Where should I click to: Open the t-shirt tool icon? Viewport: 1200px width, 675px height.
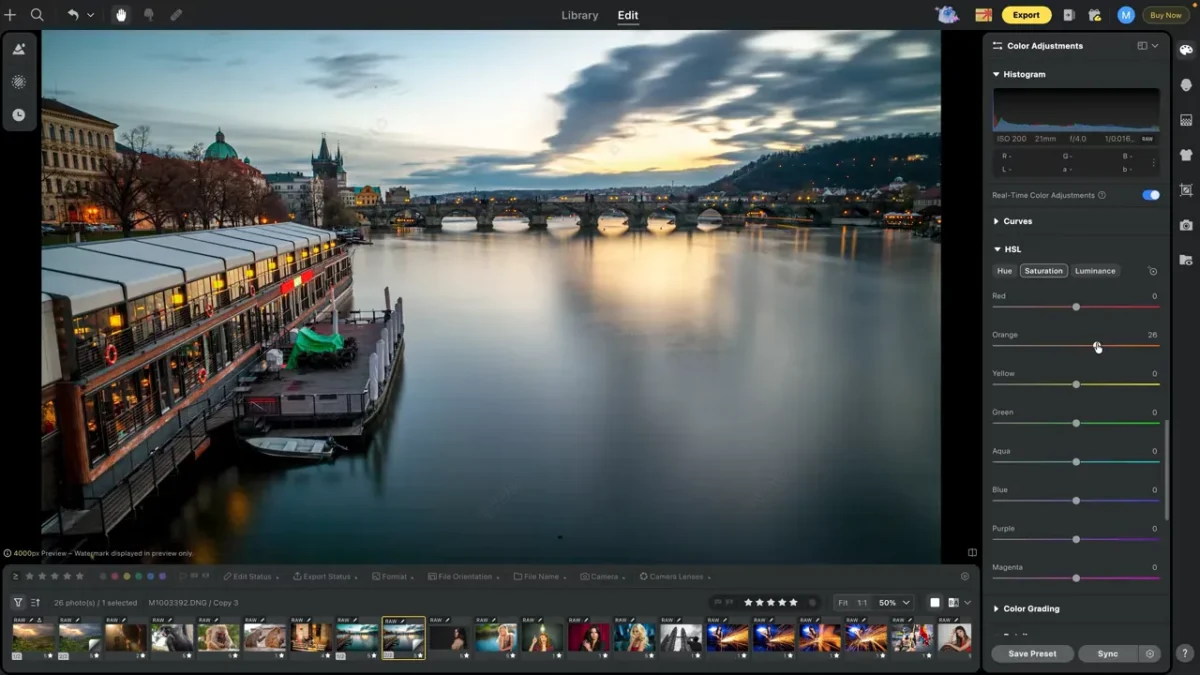1186,155
